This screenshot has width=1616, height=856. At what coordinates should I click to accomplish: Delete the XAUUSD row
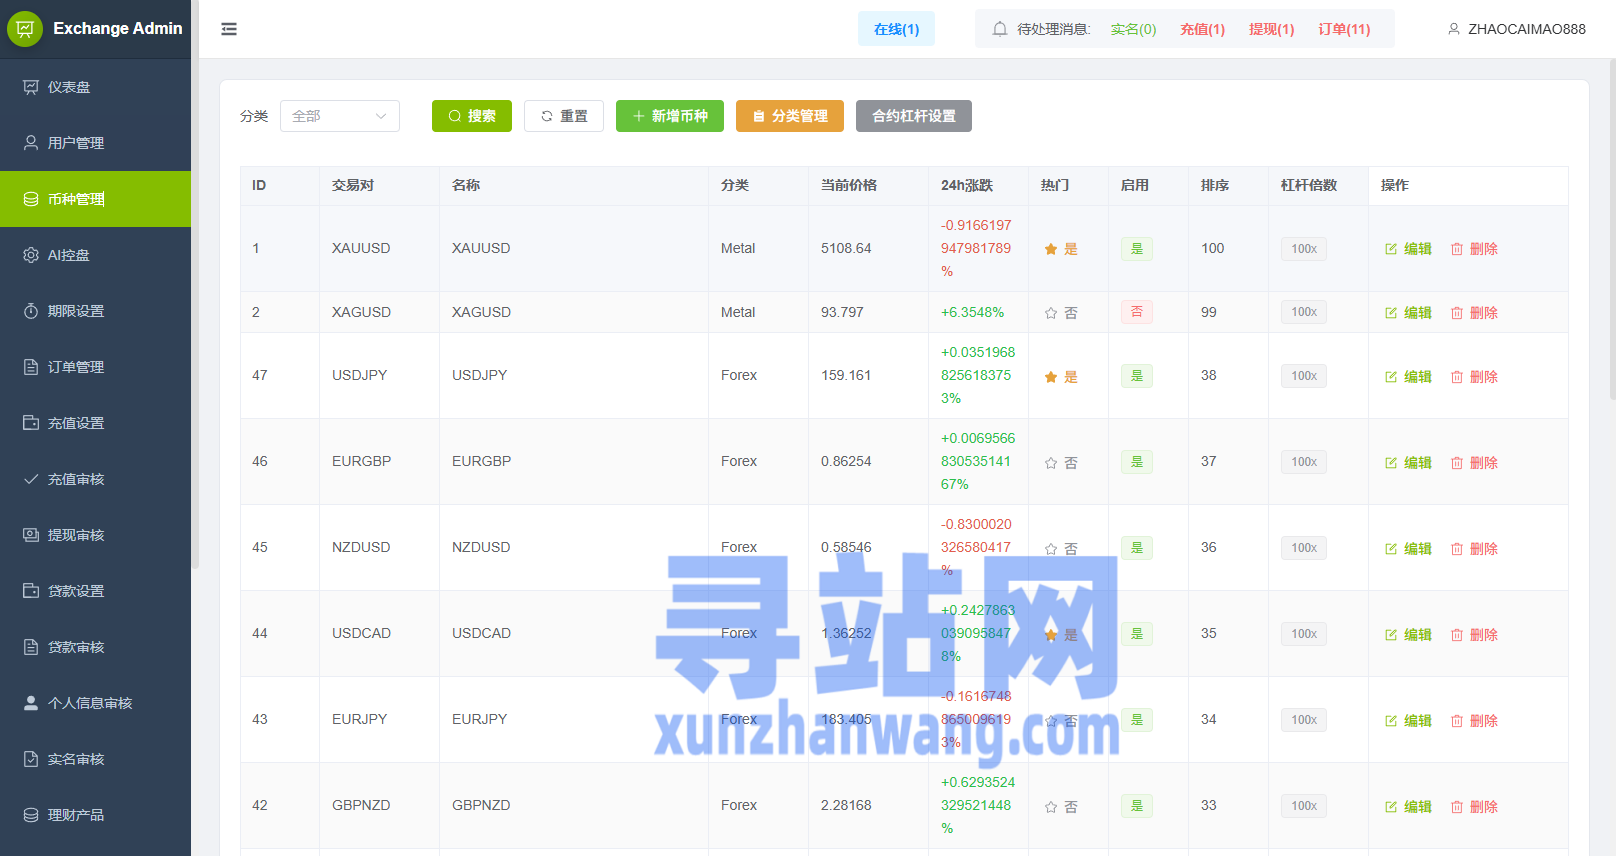click(1474, 249)
